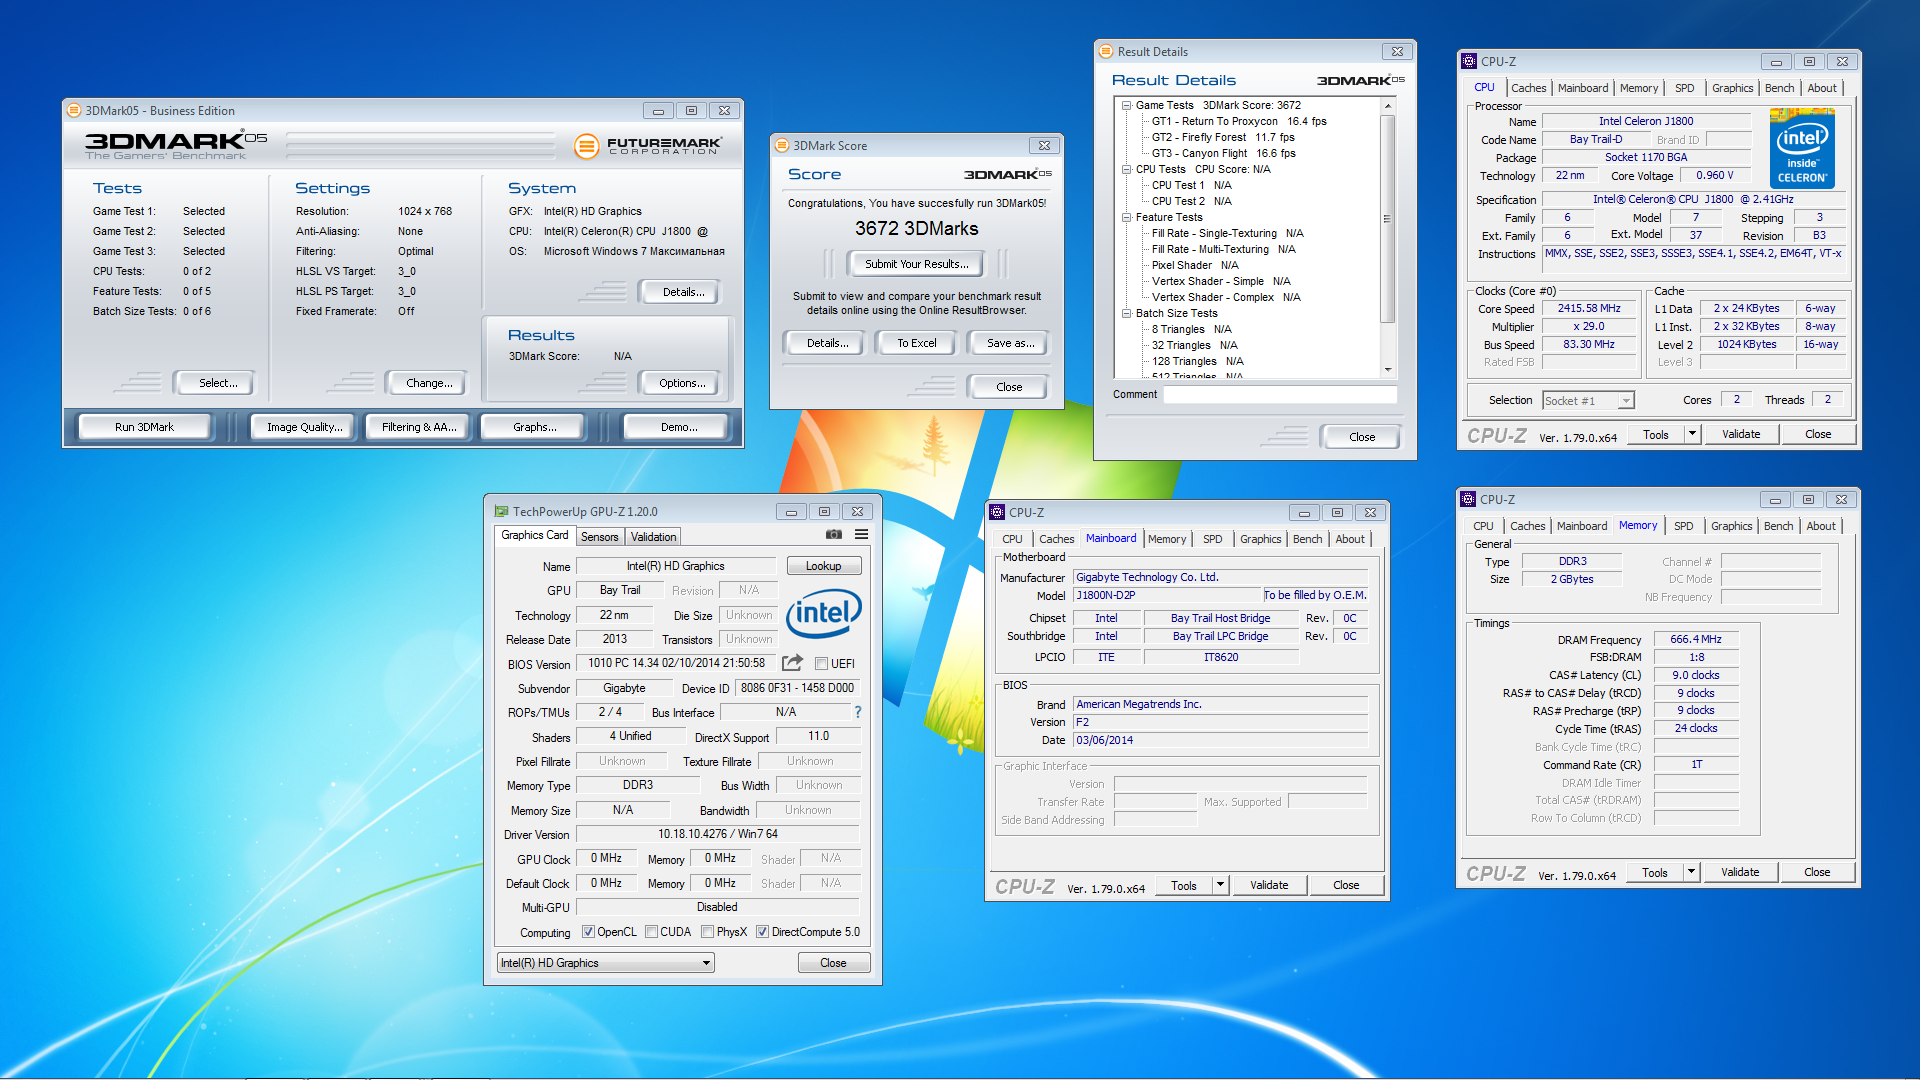1920x1080 pixels.
Task: Click title icon of the CPU-Z Processor window
Action: pyautogui.click(x=1469, y=61)
